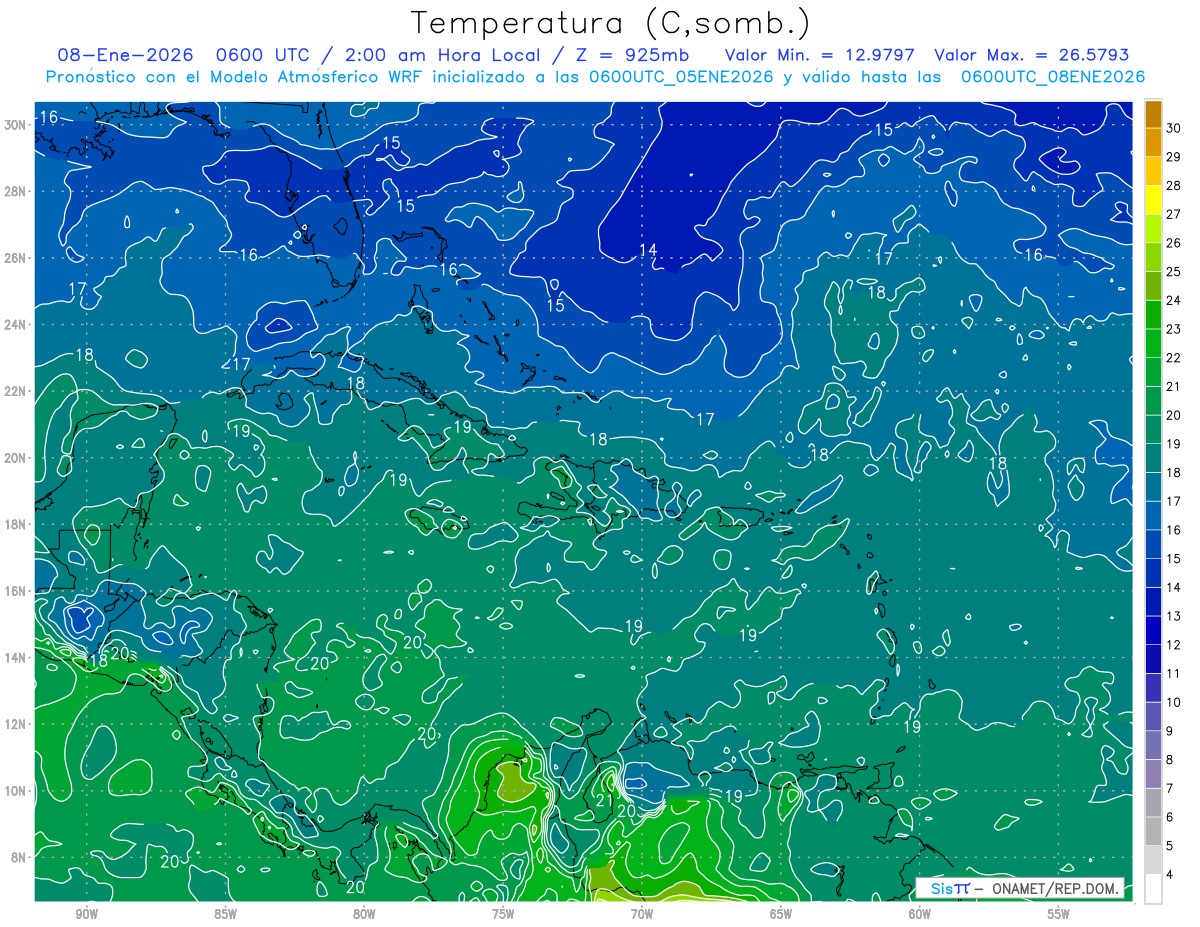Click the '14' contour label on the map
This screenshot has height=927, width=1200.
[x=648, y=250]
